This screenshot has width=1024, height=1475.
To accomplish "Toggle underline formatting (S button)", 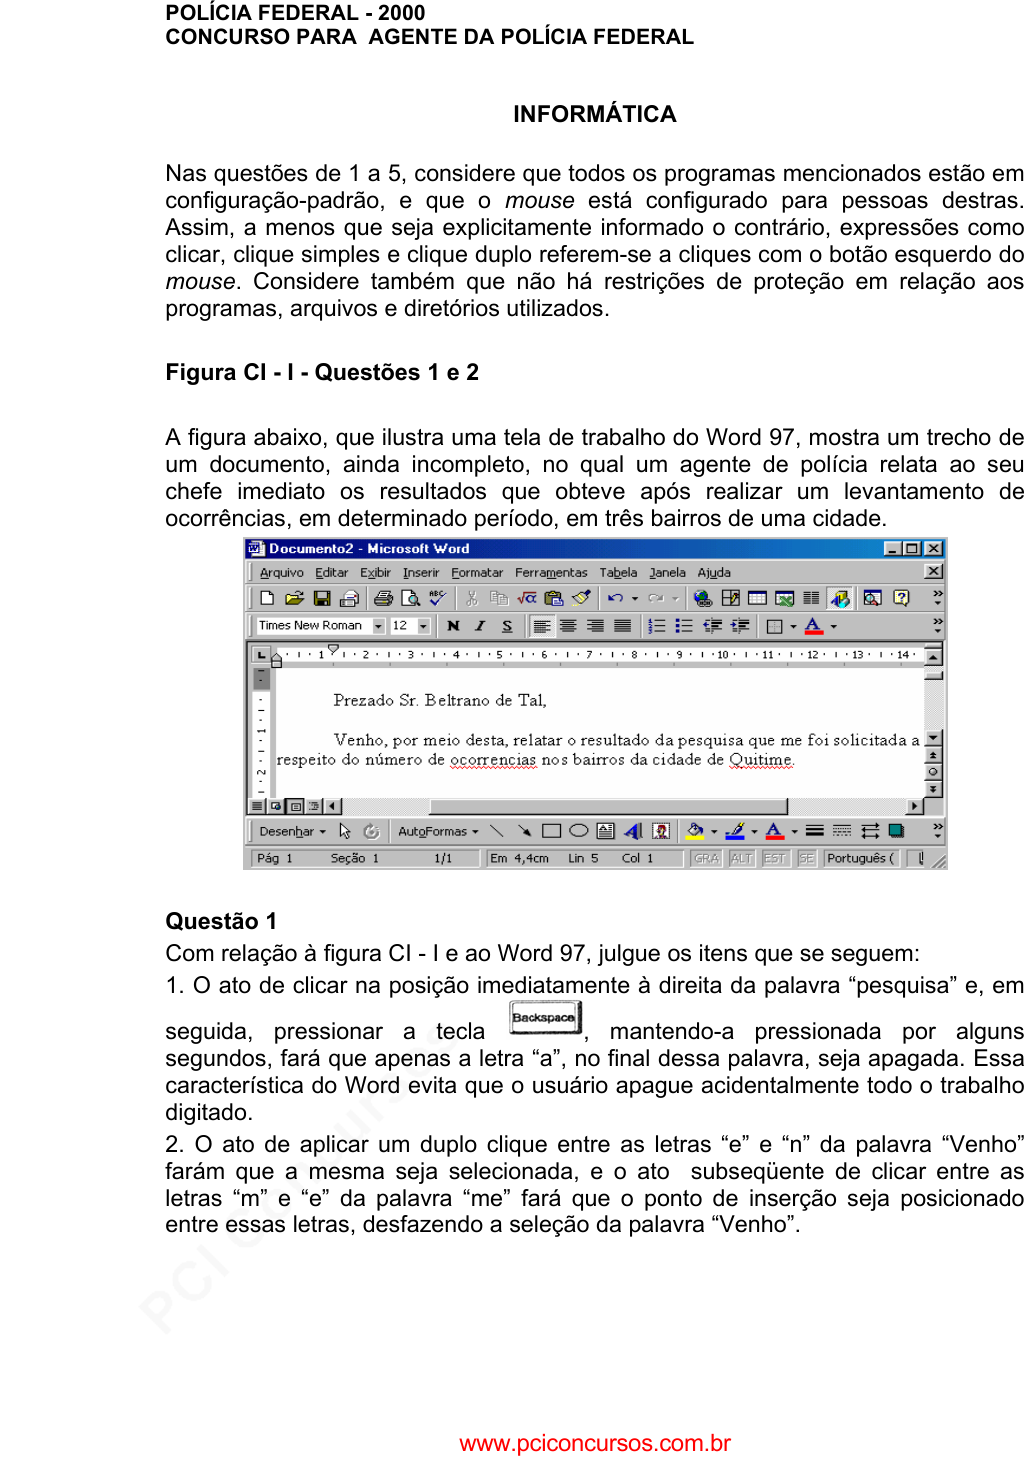I will (x=507, y=626).
